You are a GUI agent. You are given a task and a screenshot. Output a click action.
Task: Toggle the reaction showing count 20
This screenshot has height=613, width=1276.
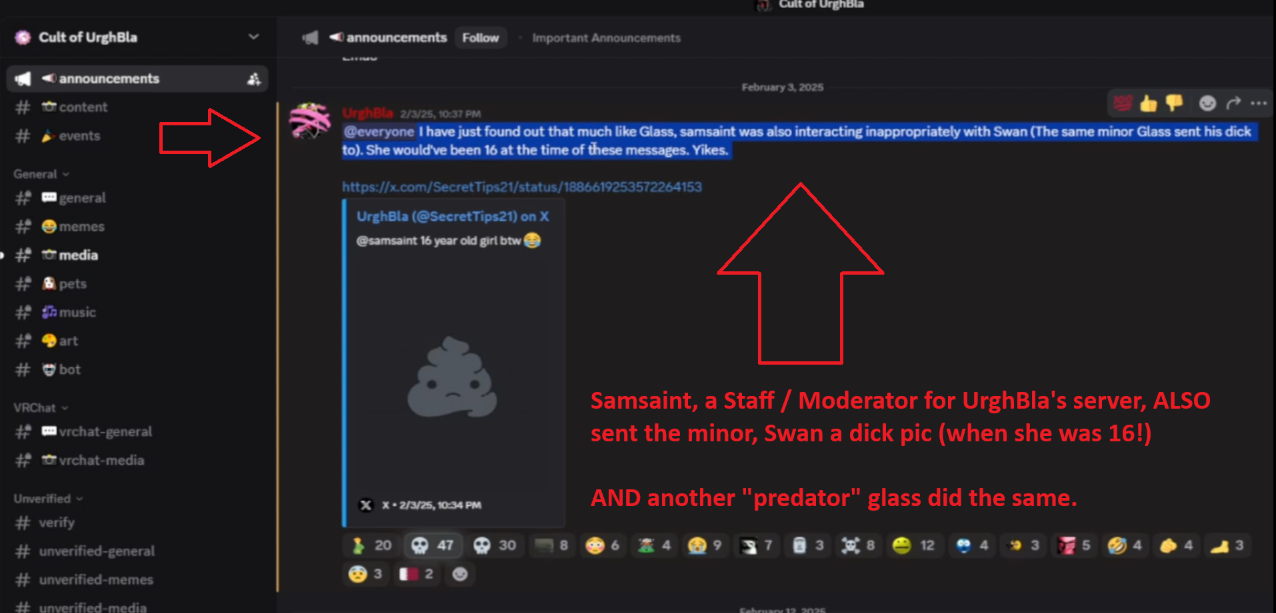[371, 545]
